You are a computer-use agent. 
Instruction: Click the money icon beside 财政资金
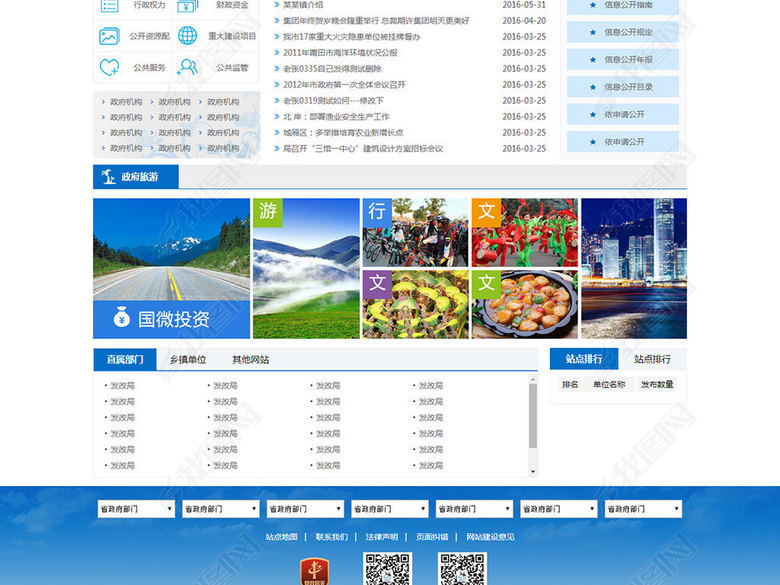coord(187,5)
